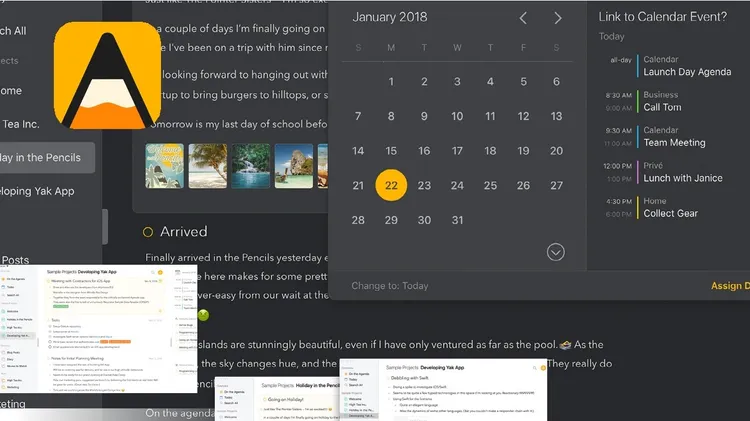Toggle the yellow circle next to Arrived
Image resolution: width=750 pixels, height=421 pixels.
[x=148, y=232]
